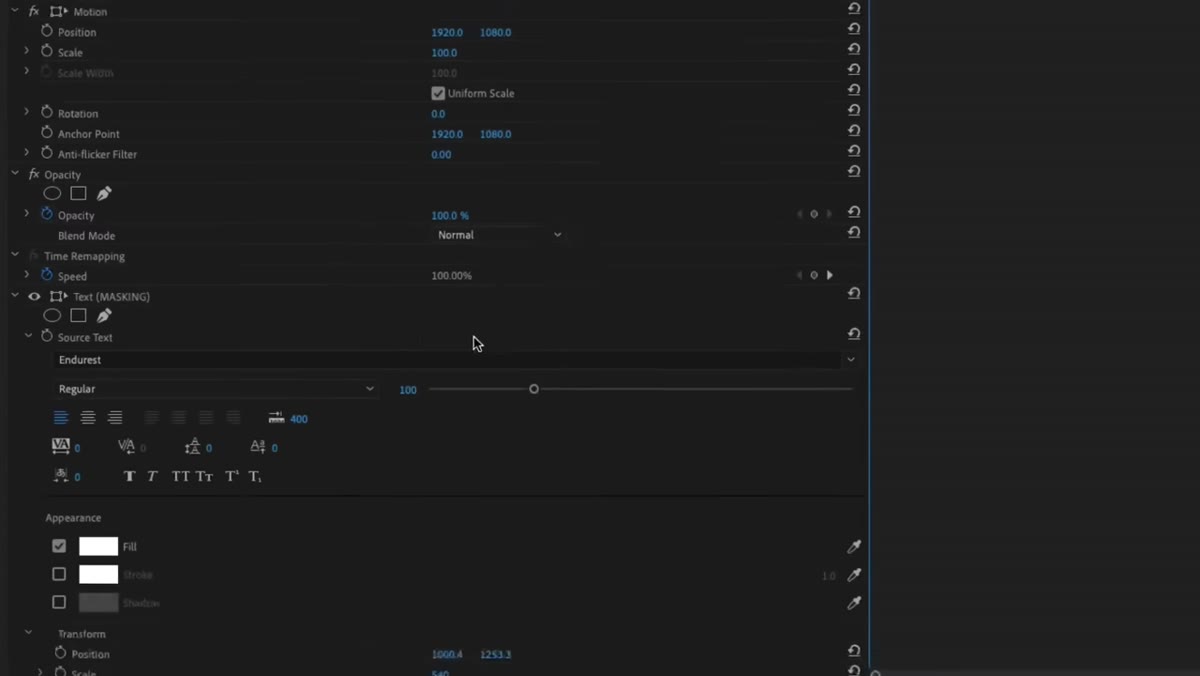1200x676 pixels.
Task: Reset the Source Text parameter
Action: [x=854, y=334]
